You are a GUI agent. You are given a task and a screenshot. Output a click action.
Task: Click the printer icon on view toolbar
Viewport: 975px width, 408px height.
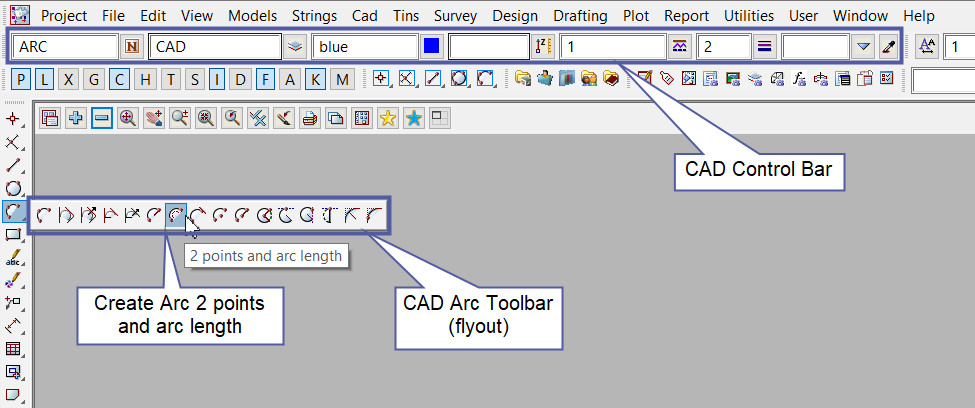click(310, 118)
